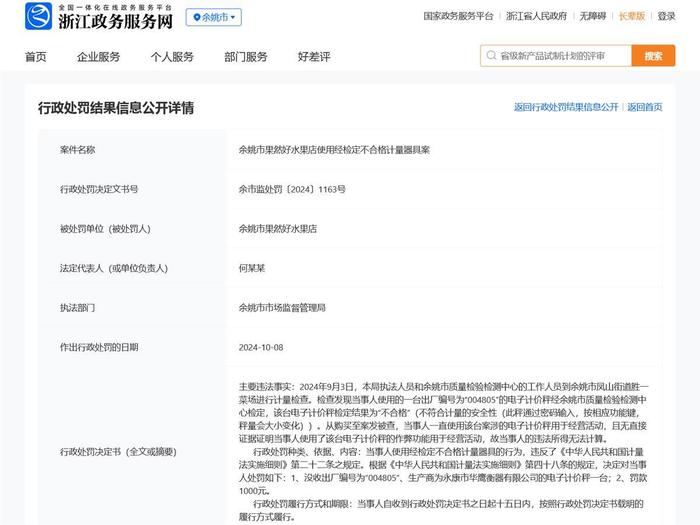
Task: Open 国家政务服务平台 link
Action: click(x=458, y=17)
